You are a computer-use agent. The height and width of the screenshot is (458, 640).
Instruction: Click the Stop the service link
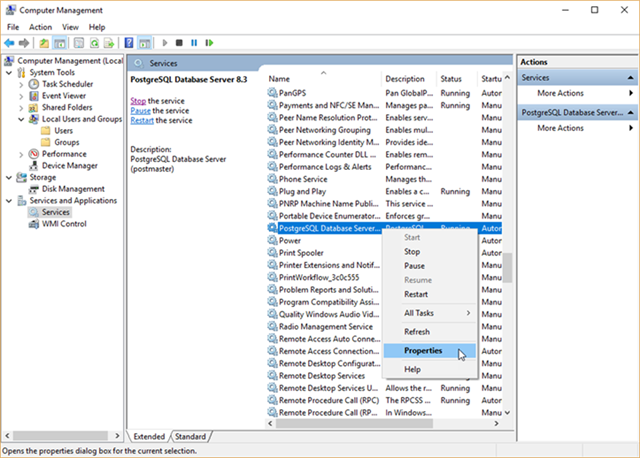click(x=140, y=101)
